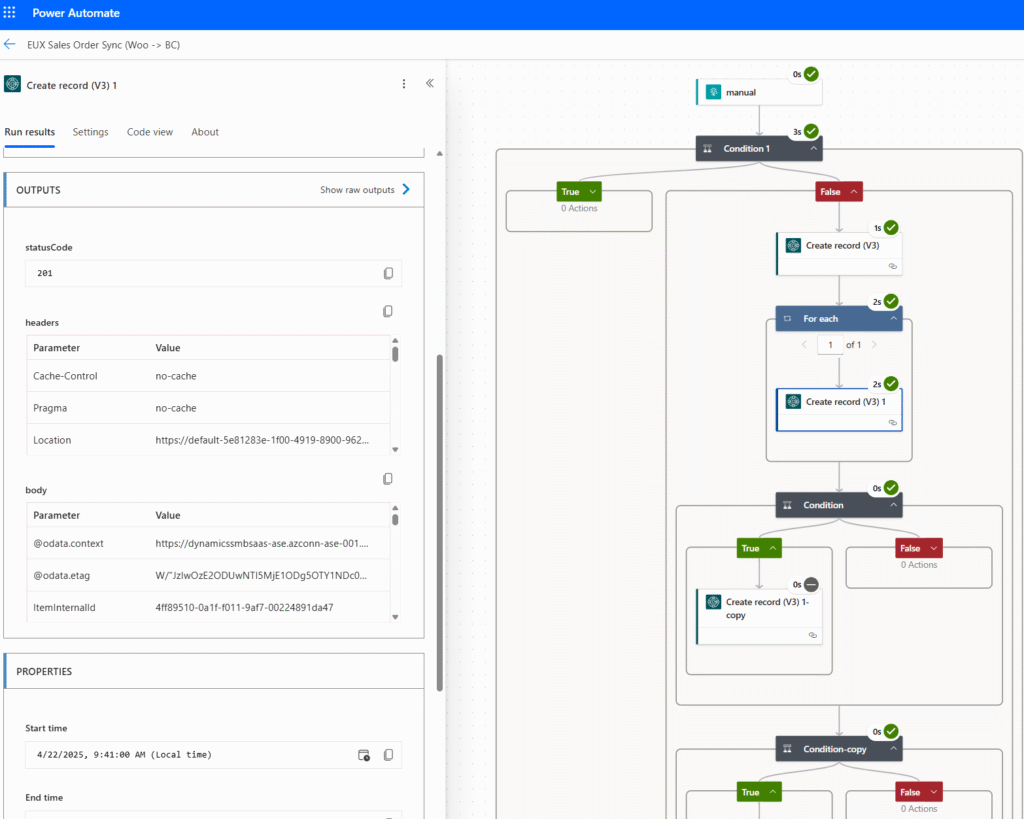Click the Create record (V3) connector icon
This screenshot has width=1024, height=819.
[x=793, y=246]
